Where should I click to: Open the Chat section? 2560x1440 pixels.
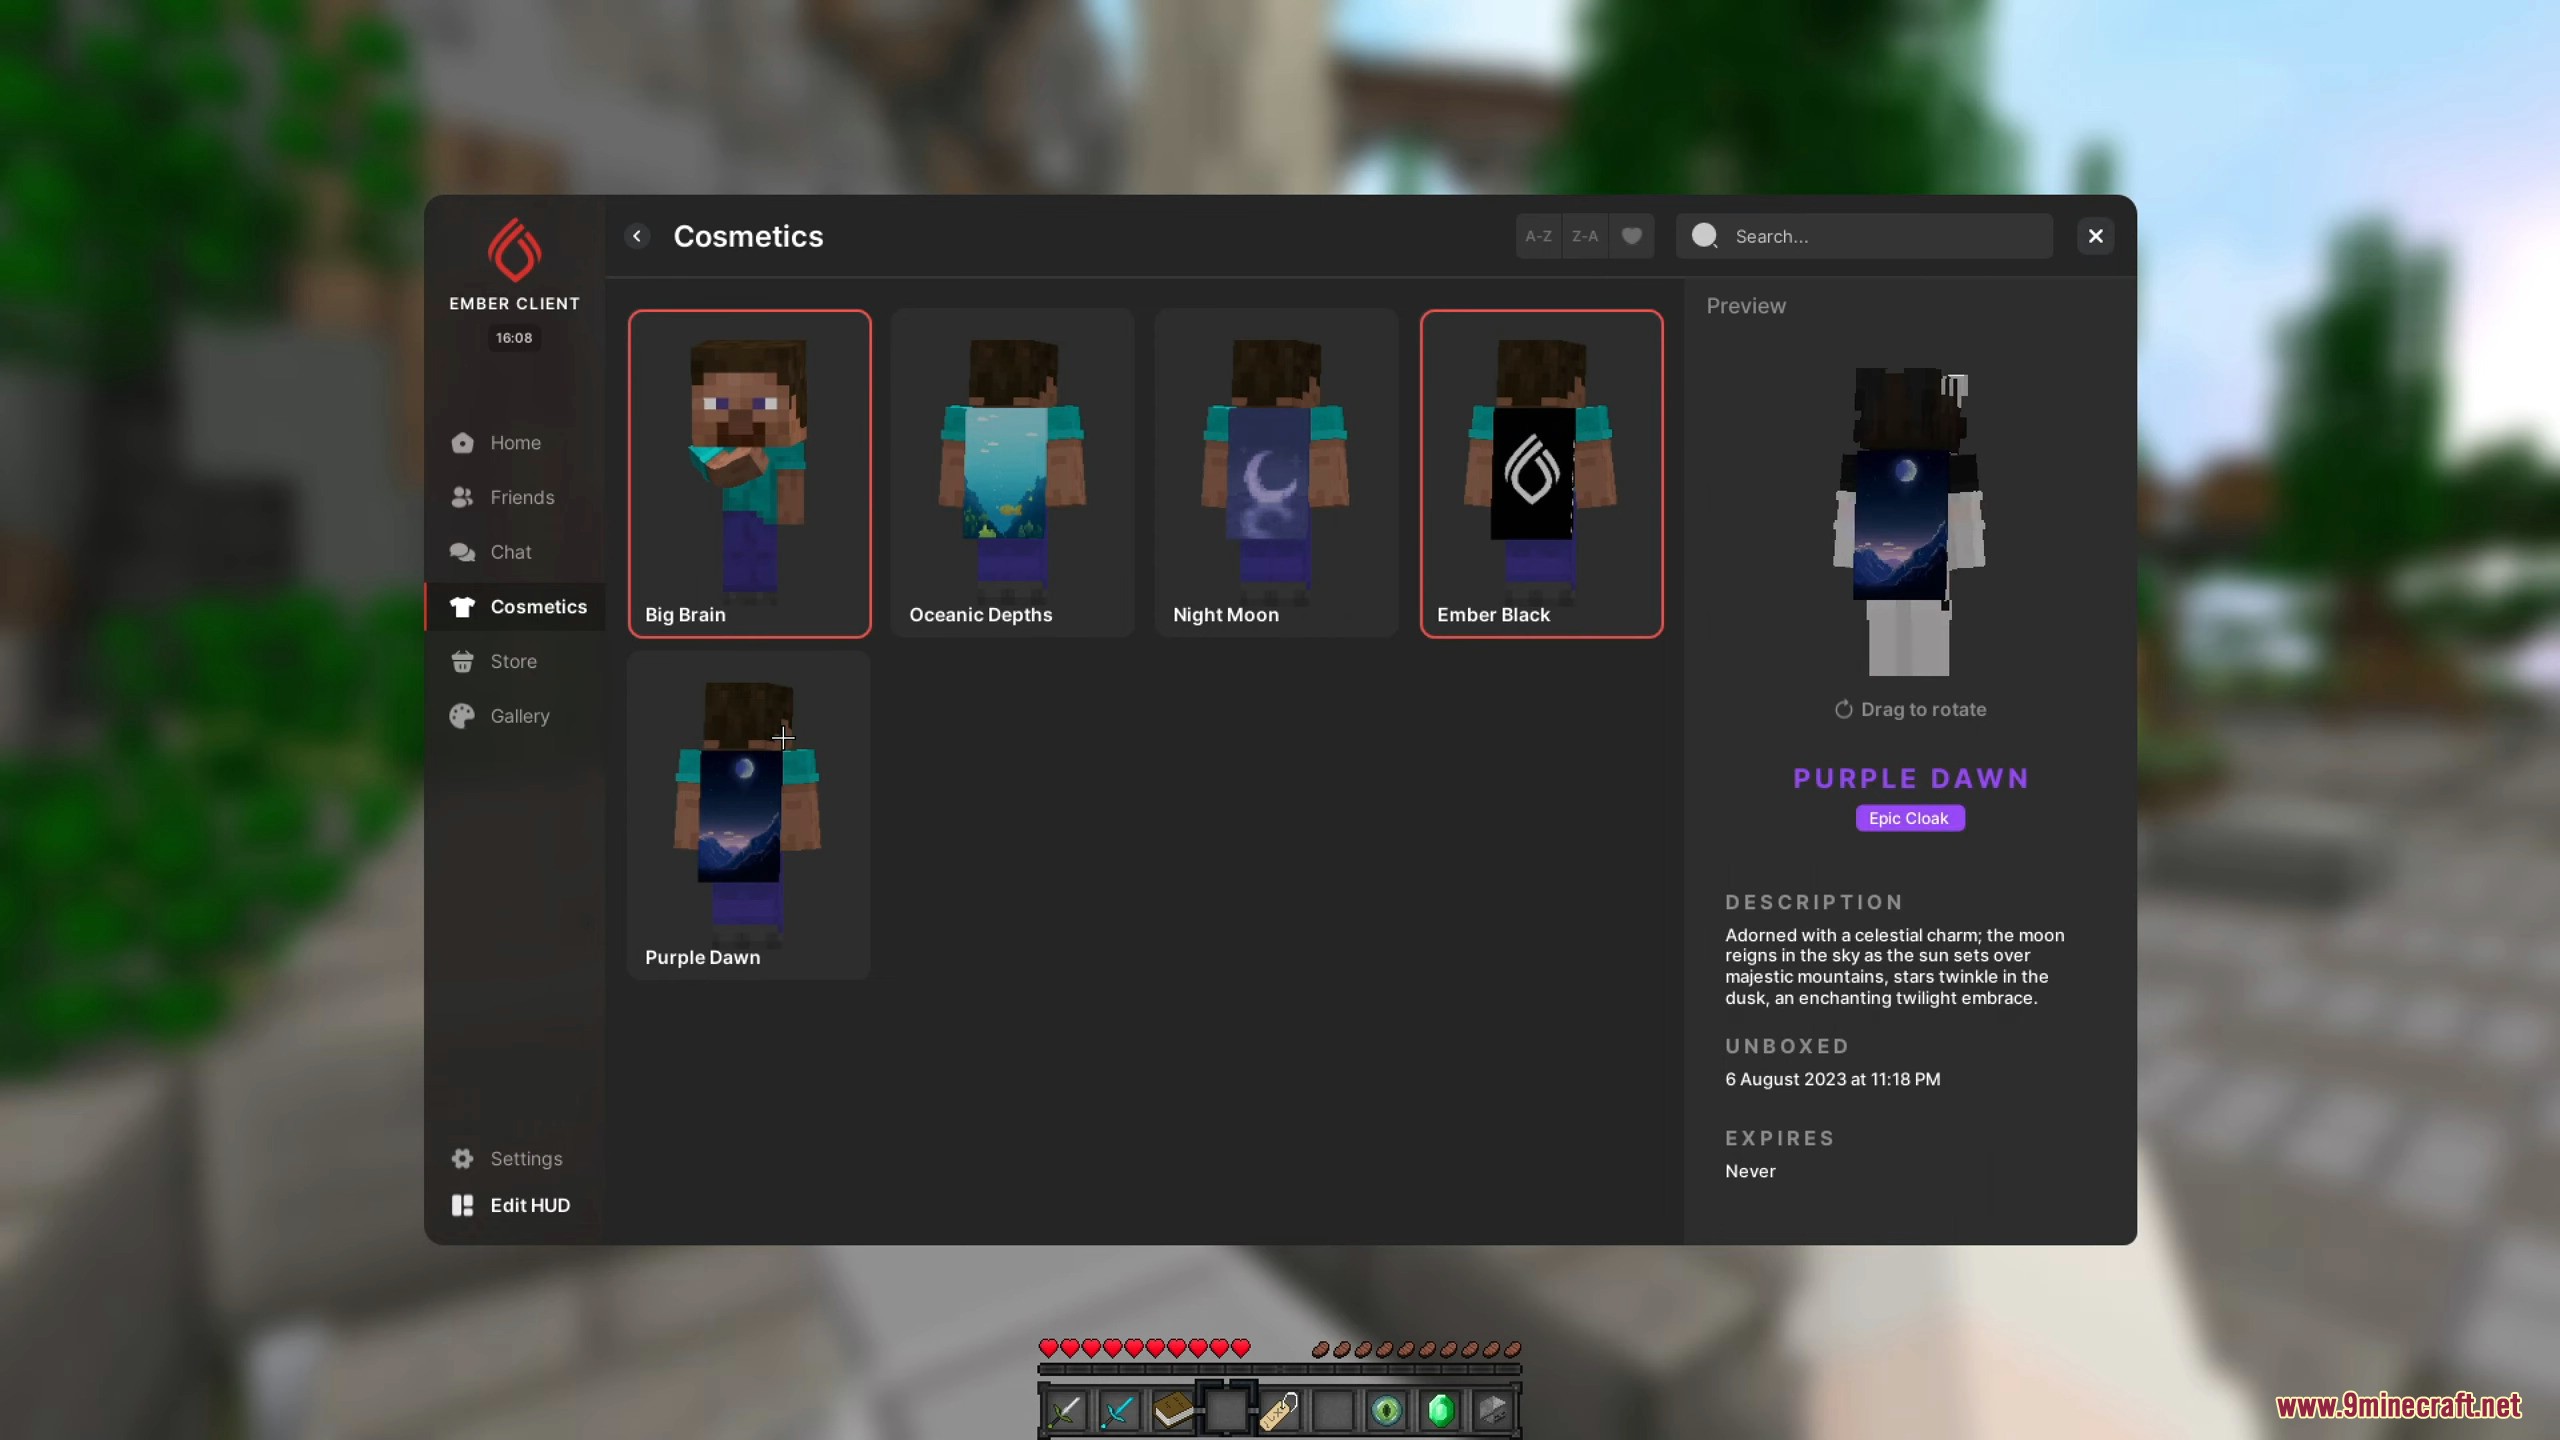pos(515,552)
